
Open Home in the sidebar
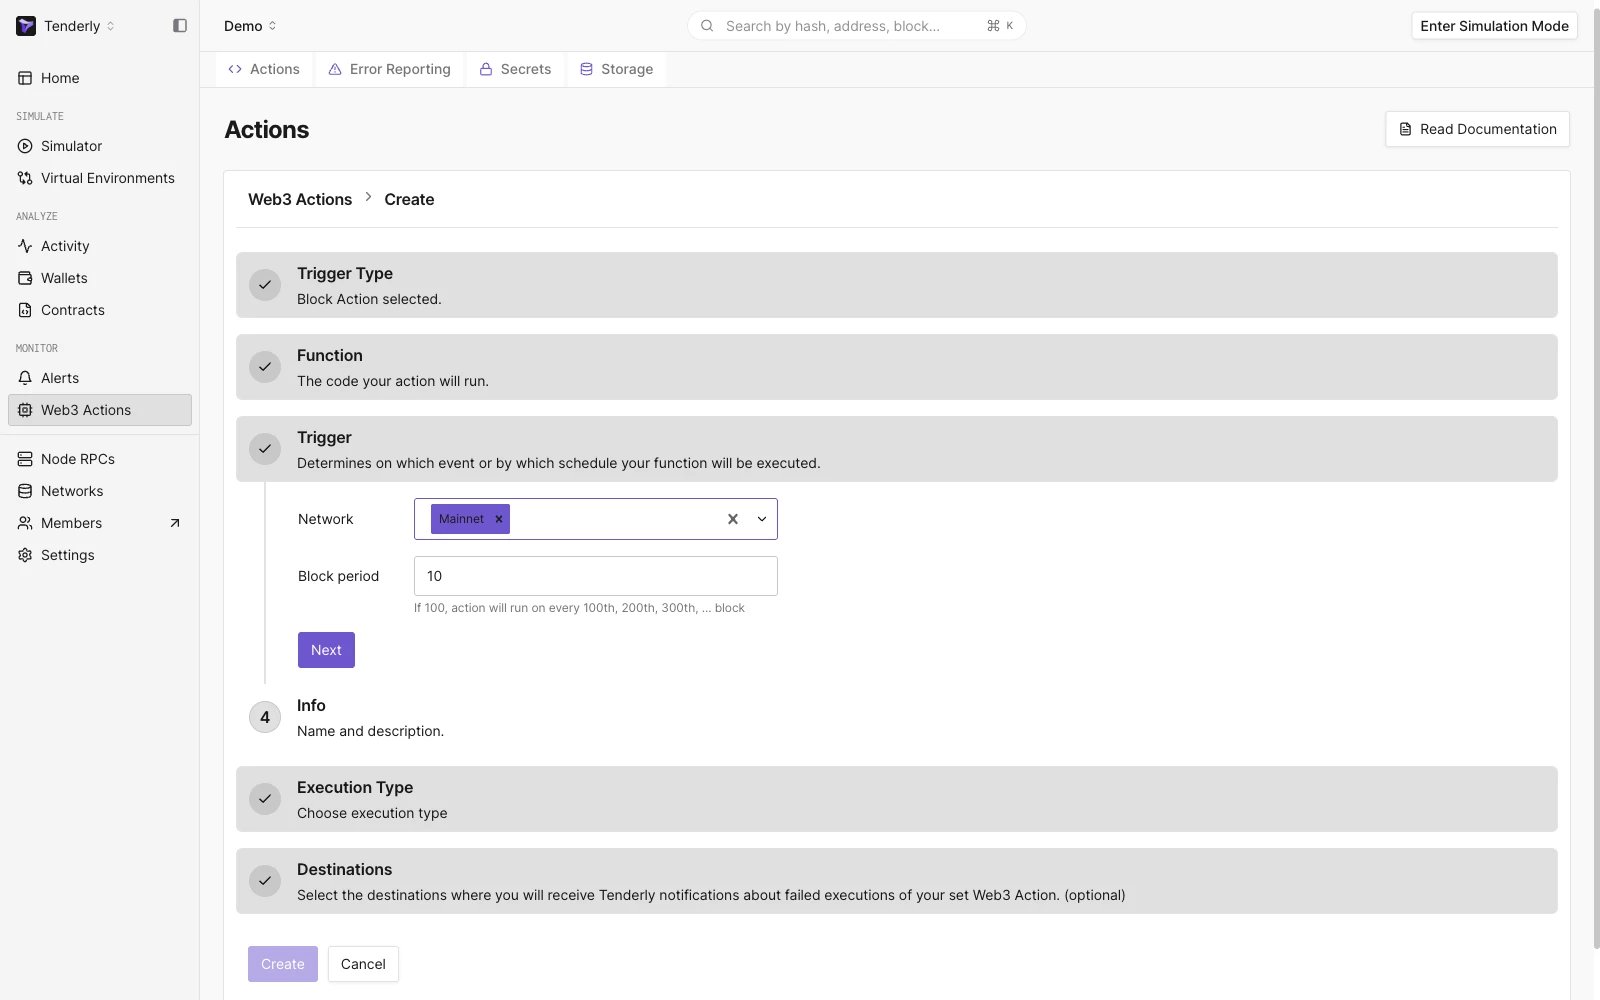point(100,78)
